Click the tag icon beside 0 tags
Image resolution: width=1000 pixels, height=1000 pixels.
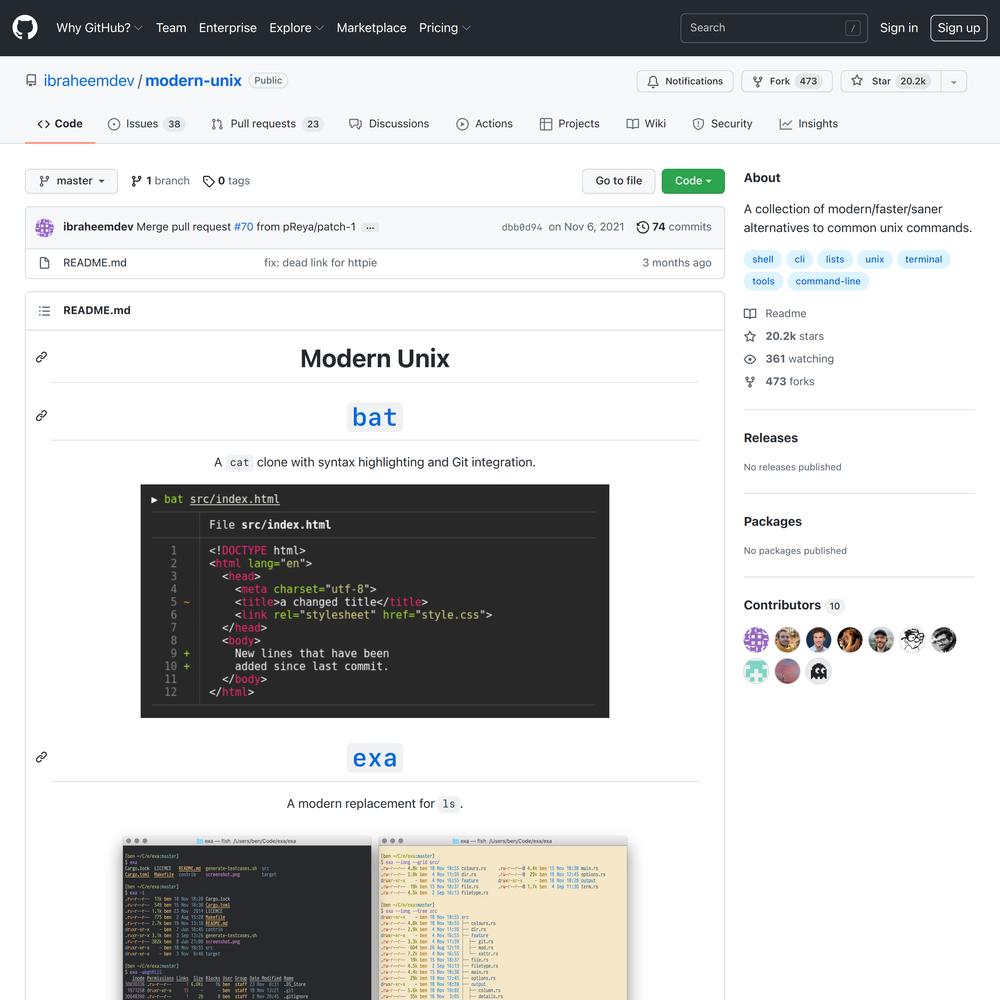(x=209, y=181)
